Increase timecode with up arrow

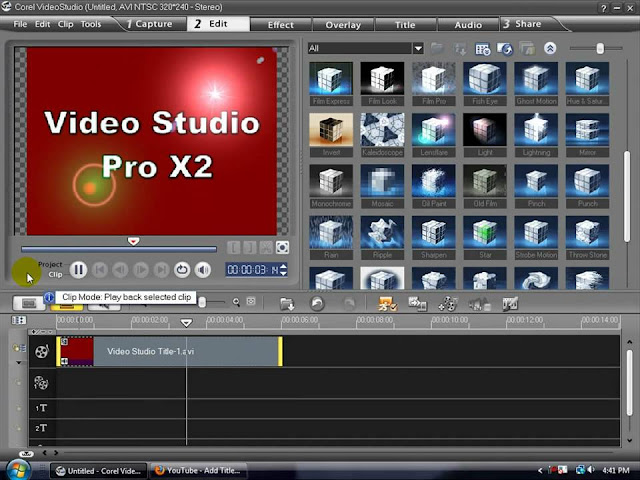[283, 267]
